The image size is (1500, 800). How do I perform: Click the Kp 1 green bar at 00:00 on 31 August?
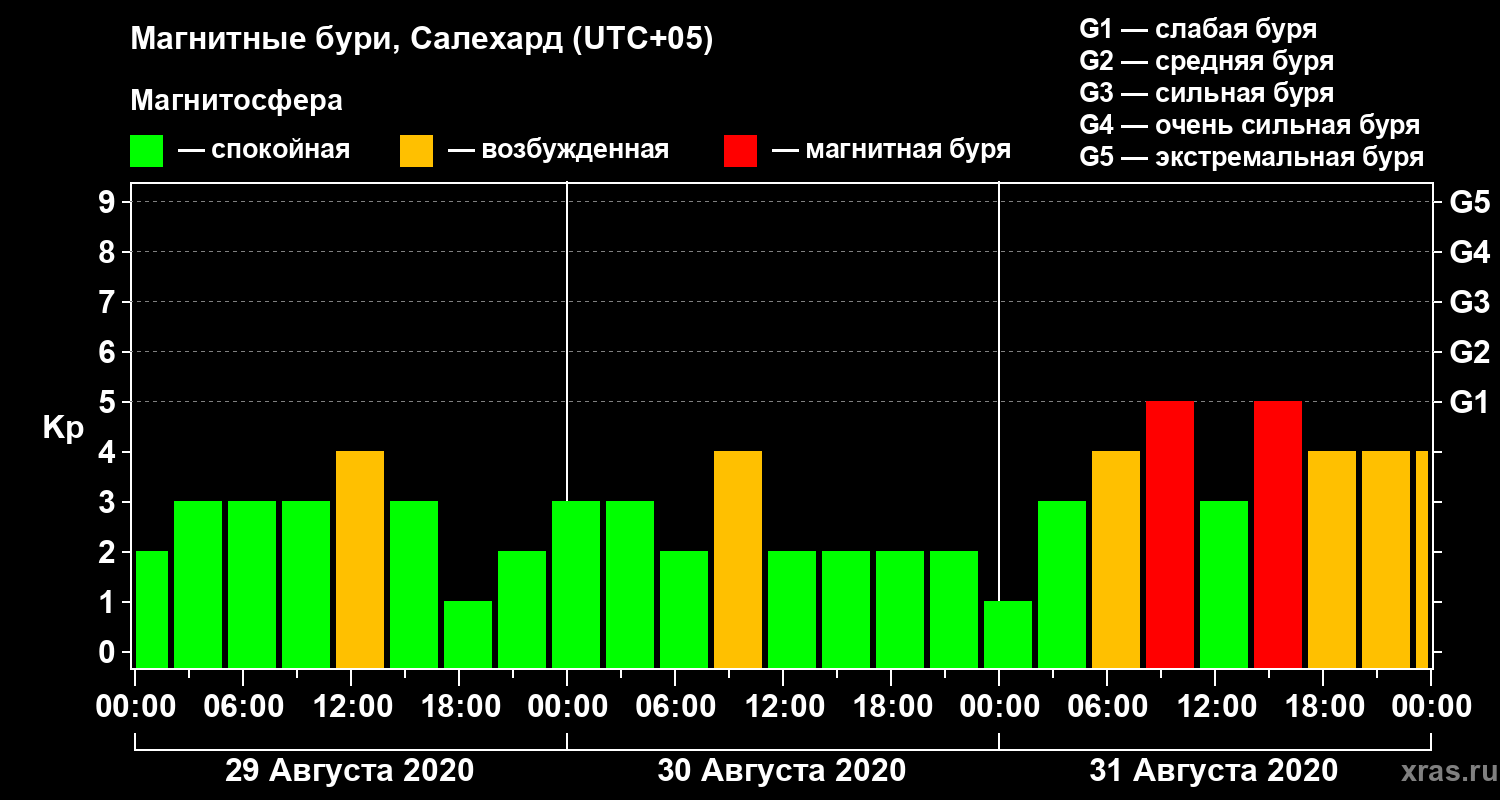point(1008,634)
